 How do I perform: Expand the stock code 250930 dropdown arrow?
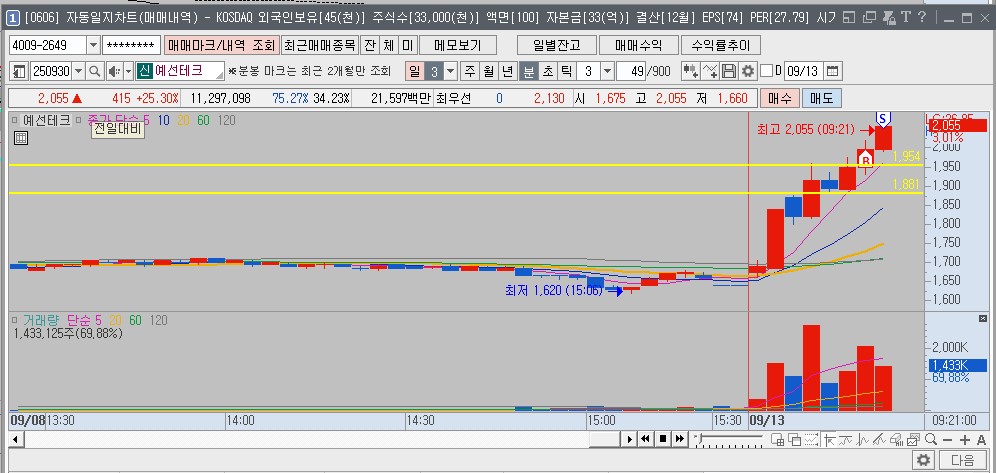pyautogui.click(x=79, y=71)
